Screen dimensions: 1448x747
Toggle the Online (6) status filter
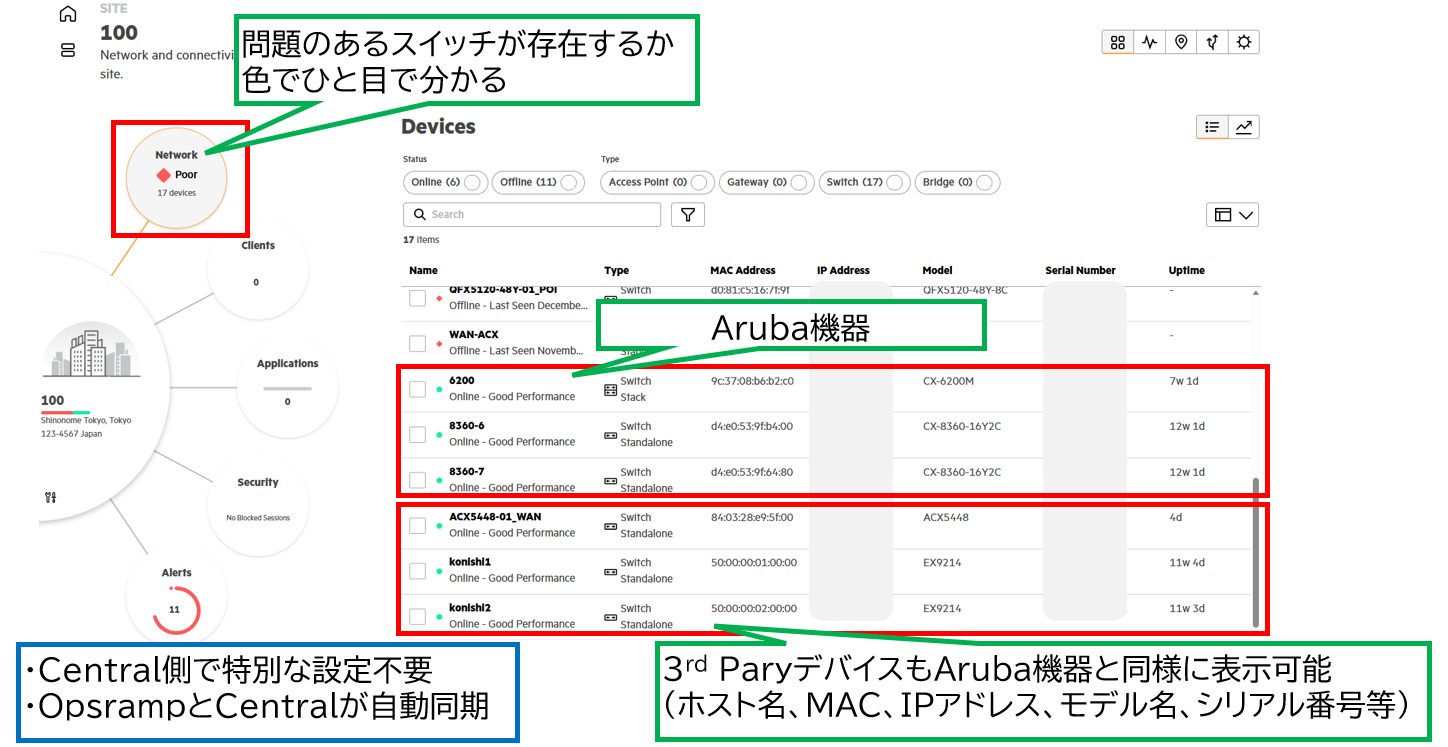[x=445, y=182]
